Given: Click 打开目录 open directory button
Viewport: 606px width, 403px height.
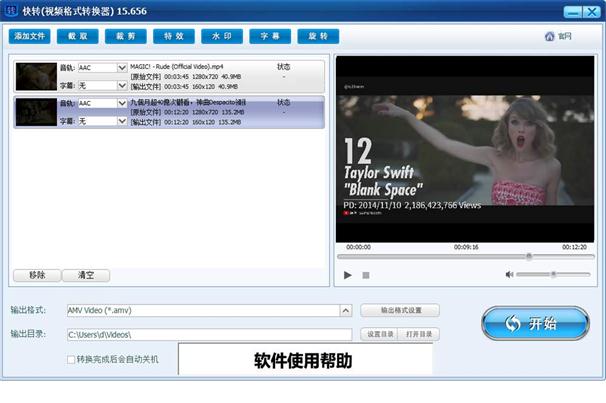Looking at the screenshot, I should point(419,334).
